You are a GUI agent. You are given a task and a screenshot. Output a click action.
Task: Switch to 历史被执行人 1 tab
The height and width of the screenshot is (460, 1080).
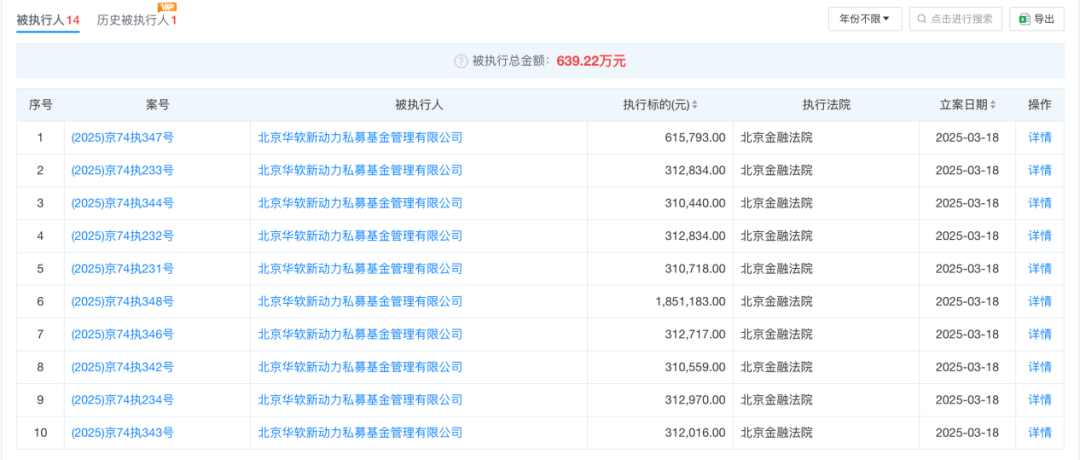pyautogui.click(x=137, y=21)
